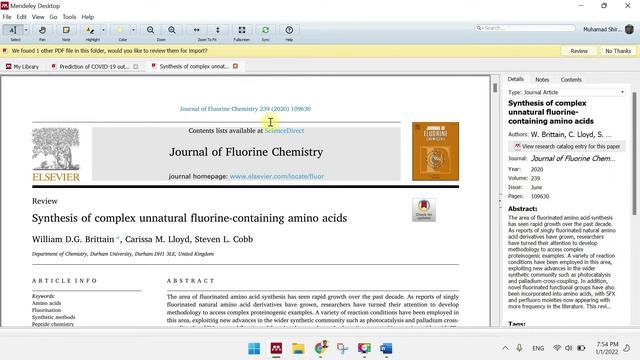The width and height of the screenshot is (640, 360).
Task: Open the Edit menu
Action: [22, 17]
